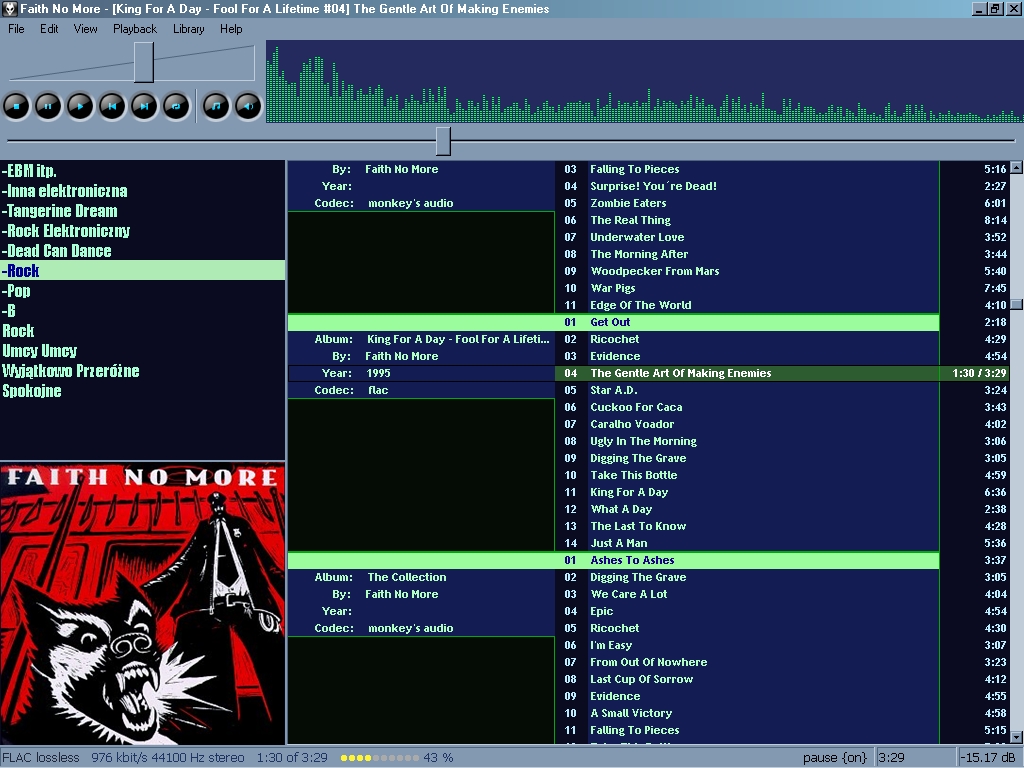The image size is (1024, 768).
Task: Select the track 'We Care A Lot'
Action: click(x=782, y=594)
